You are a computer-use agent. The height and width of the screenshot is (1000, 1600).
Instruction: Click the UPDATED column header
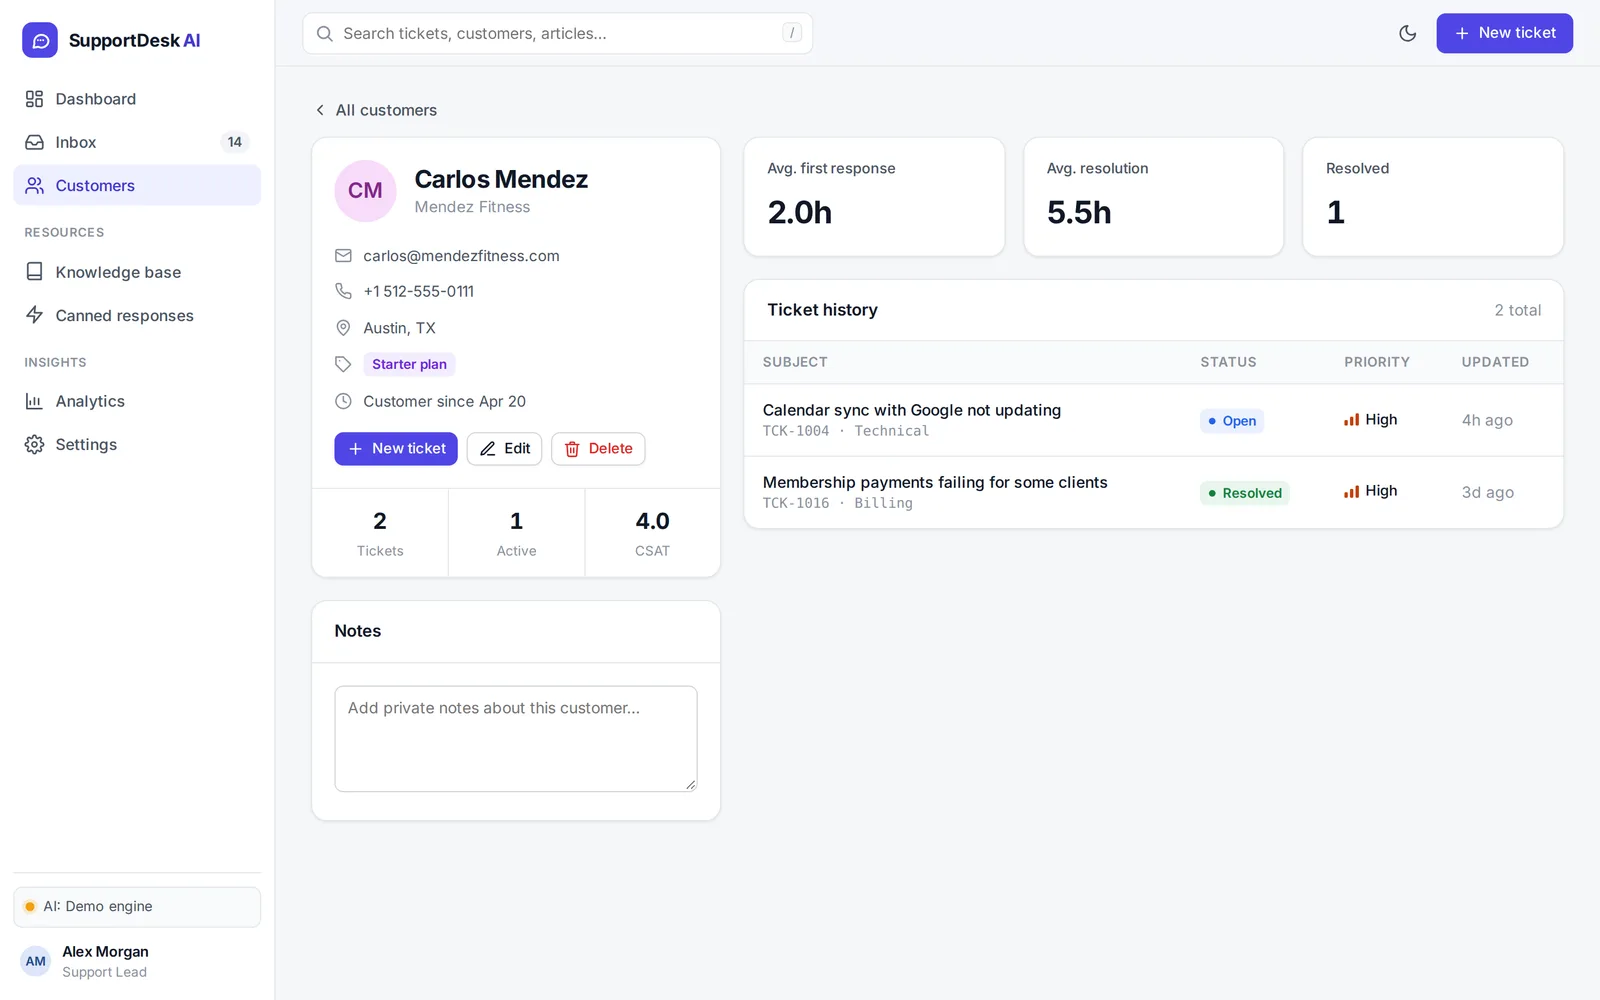(x=1495, y=362)
